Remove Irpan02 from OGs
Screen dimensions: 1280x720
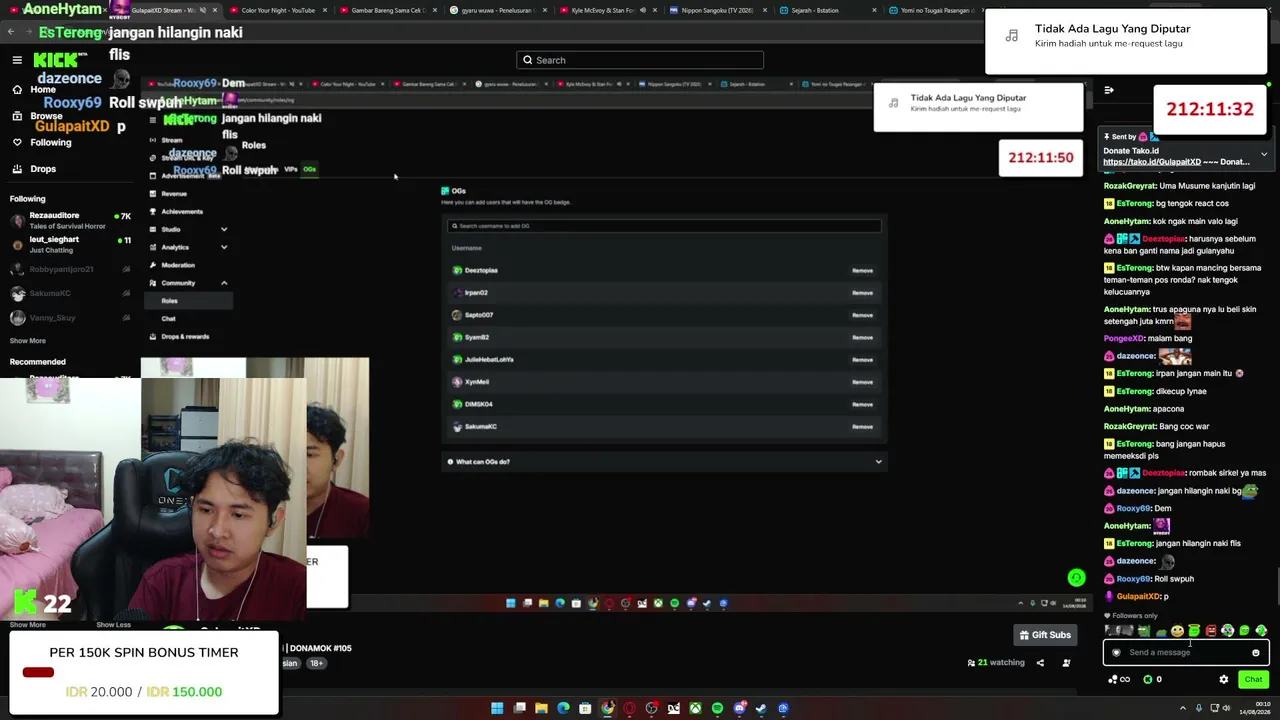click(862, 293)
